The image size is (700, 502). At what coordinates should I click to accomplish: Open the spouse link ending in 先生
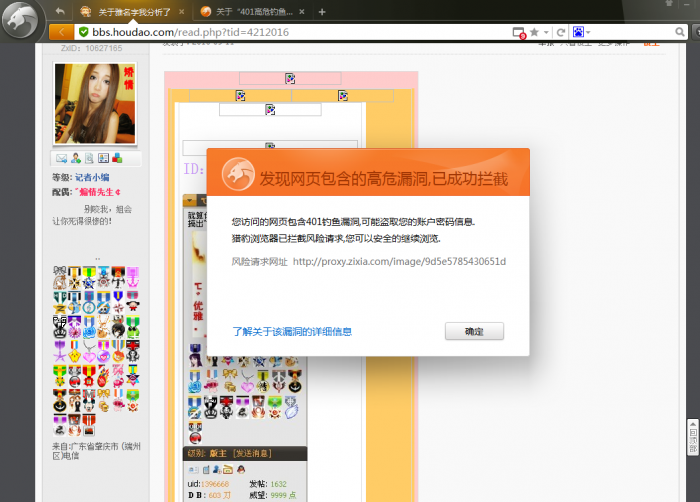click(x=97, y=192)
